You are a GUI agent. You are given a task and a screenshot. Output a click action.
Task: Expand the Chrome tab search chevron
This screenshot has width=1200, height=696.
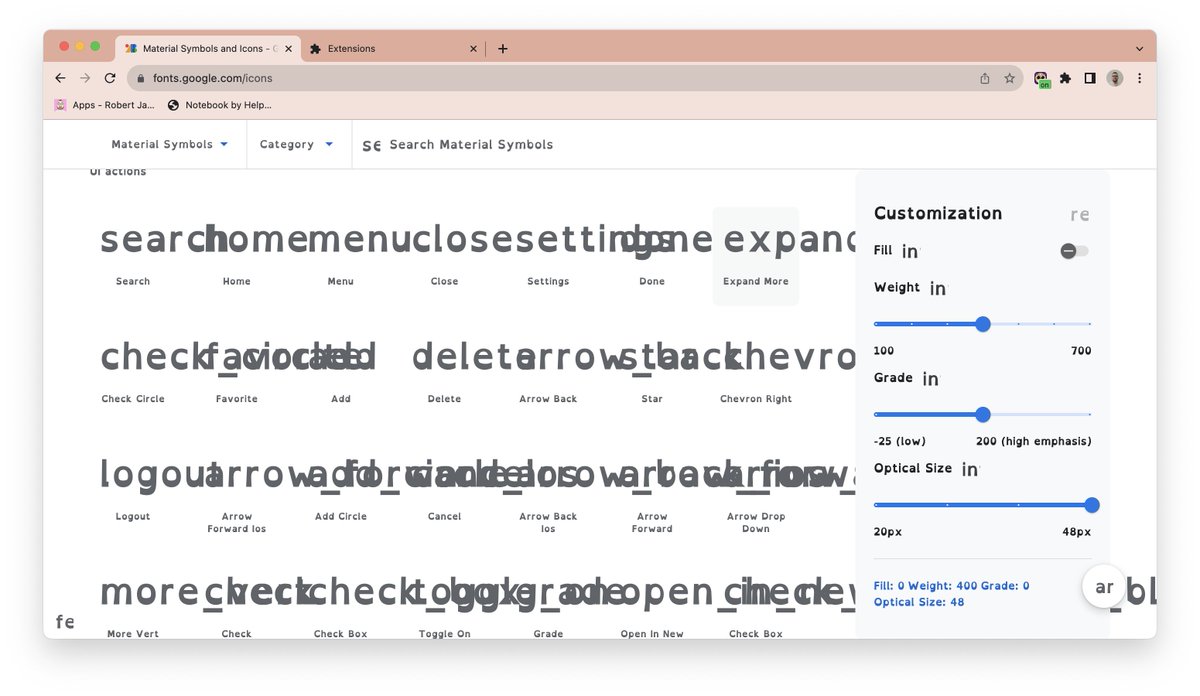(1139, 48)
